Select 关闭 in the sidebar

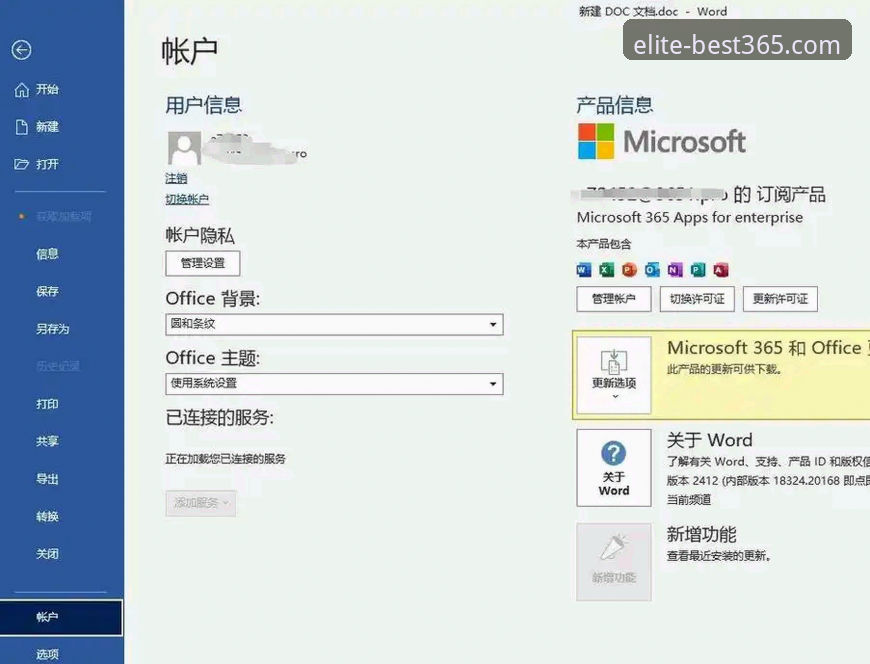(x=47, y=554)
